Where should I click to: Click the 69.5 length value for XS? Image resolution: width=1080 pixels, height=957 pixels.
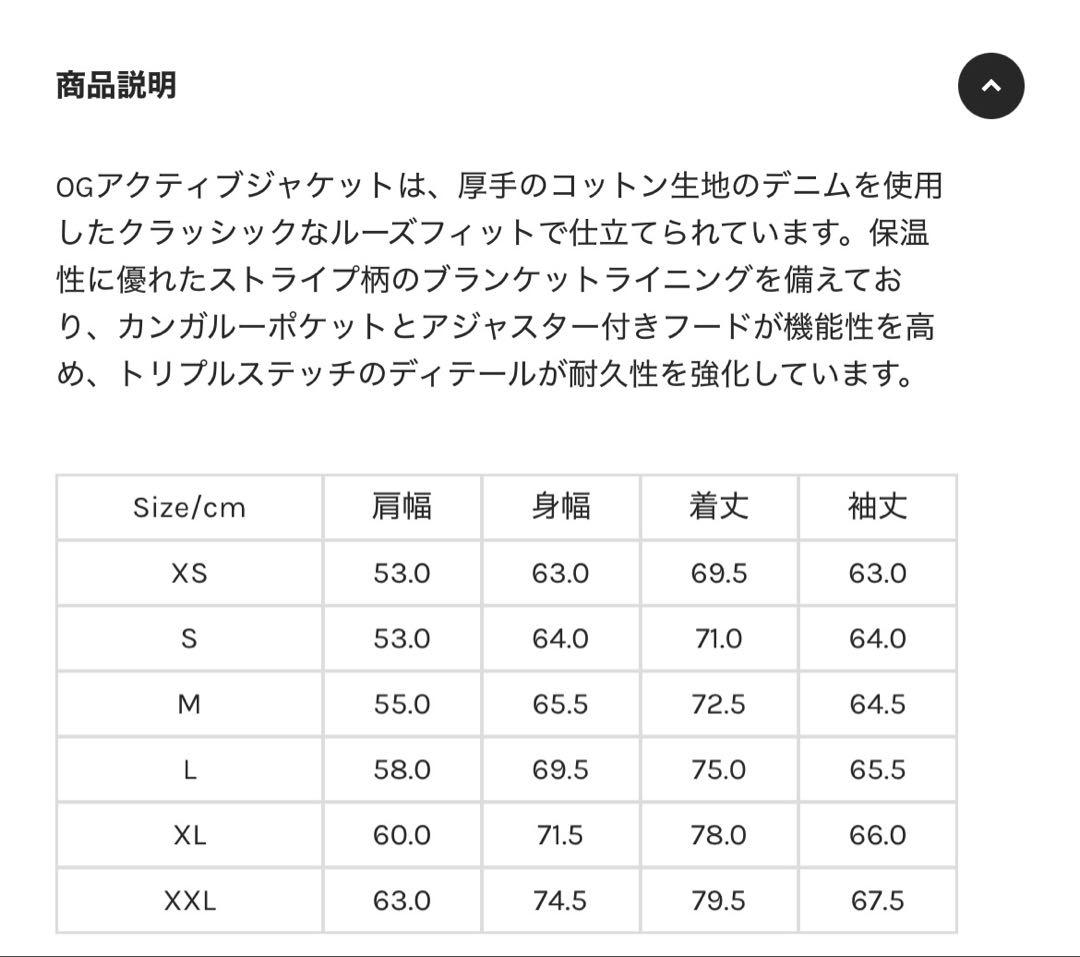718,573
